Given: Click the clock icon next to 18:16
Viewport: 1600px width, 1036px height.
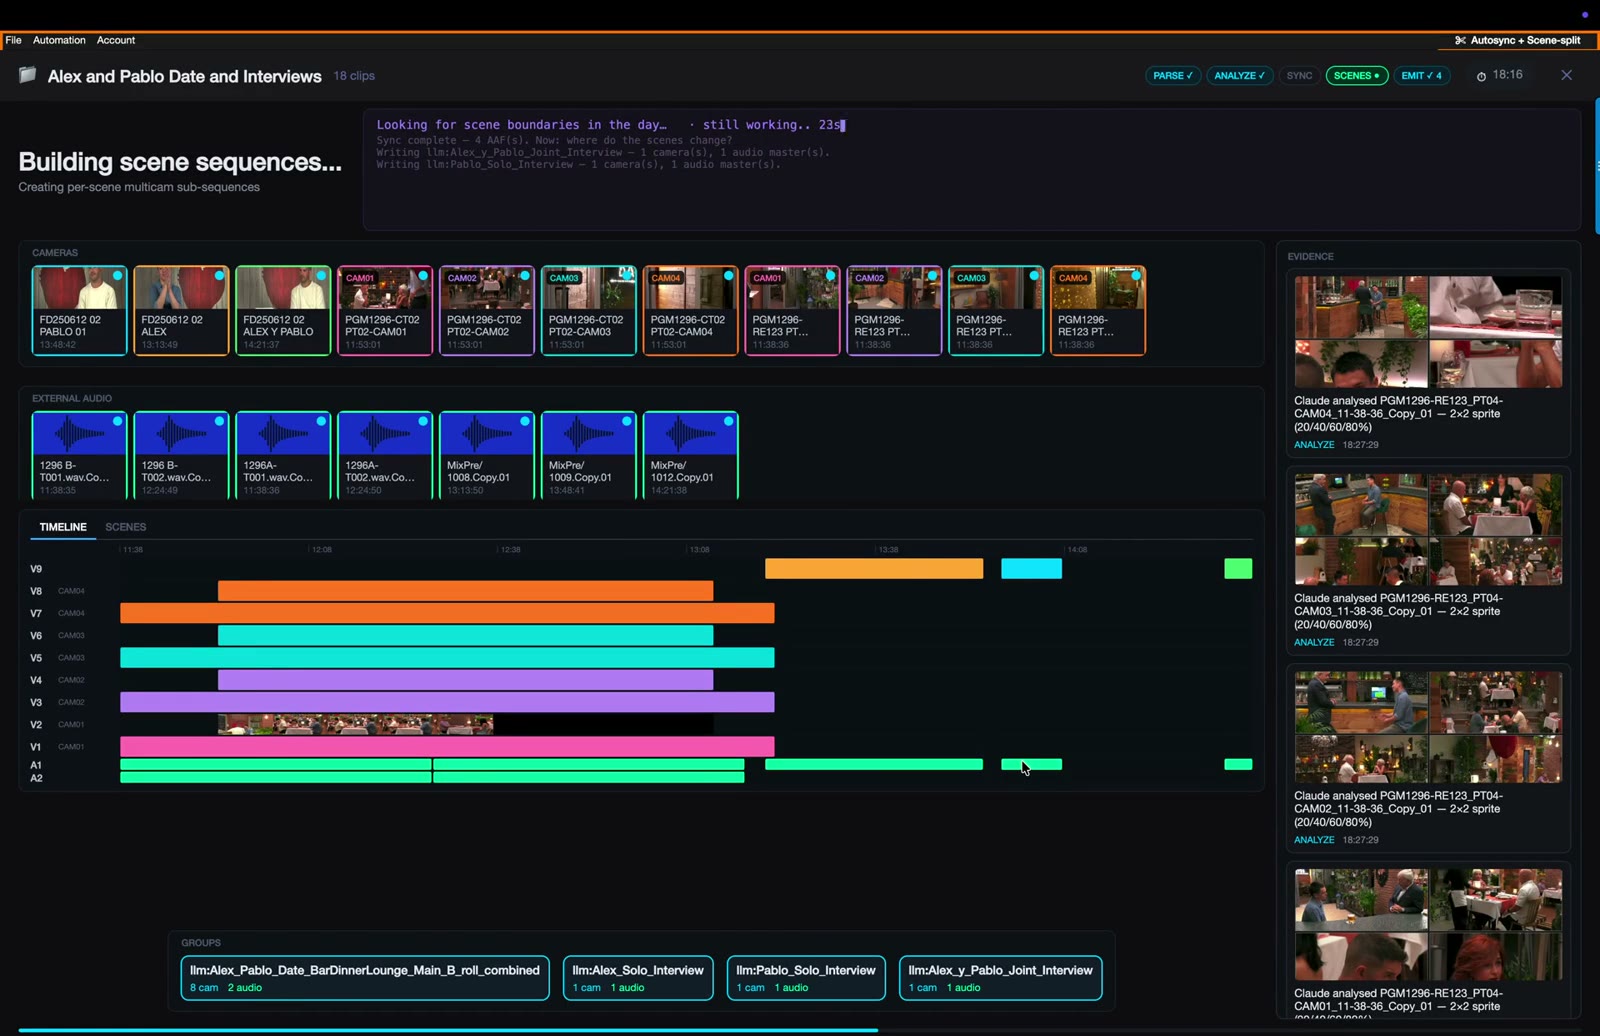Looking at the screenshot, I should tap(1481, 76).
